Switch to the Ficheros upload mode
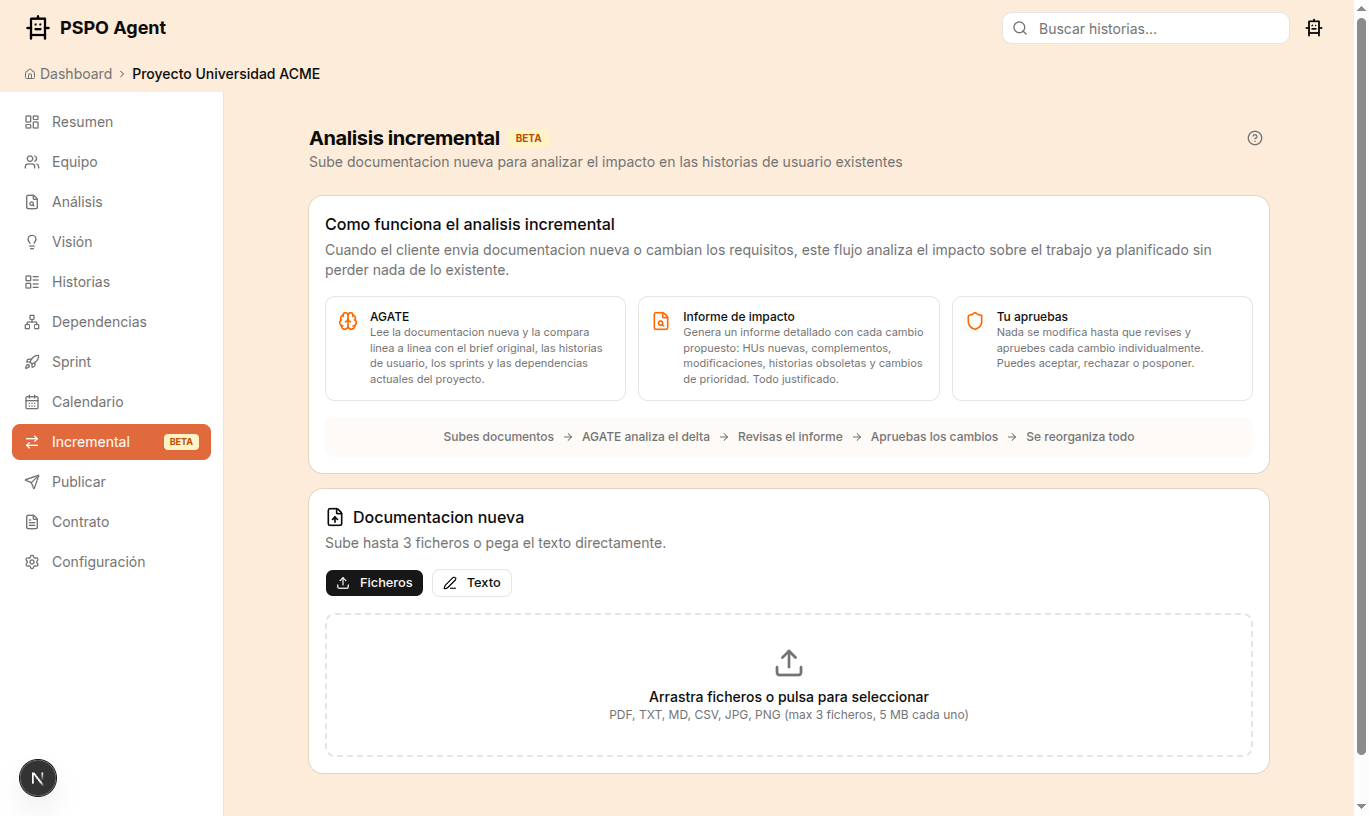Viewport: 1369px width, 816px height. click(374, 582)
